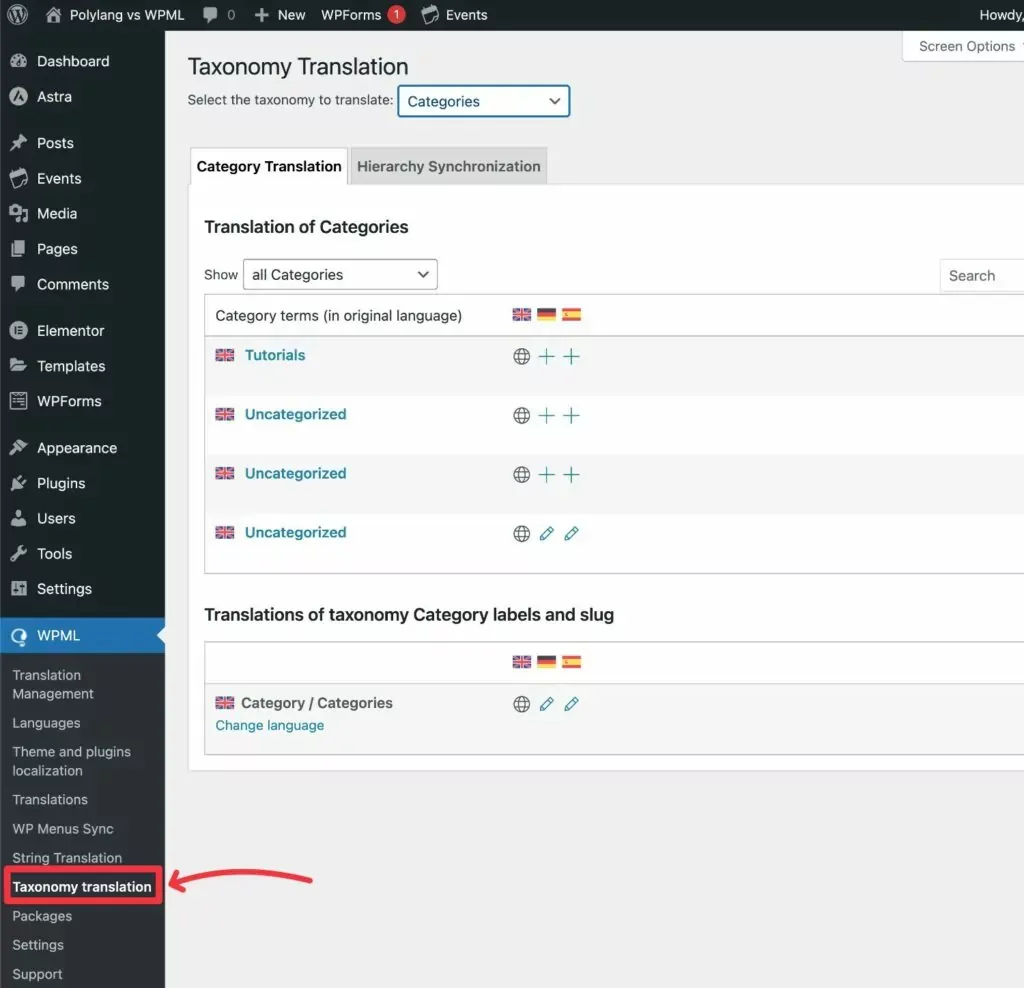
Task: Add German translation for Tutorials category
Action: (546, 357)
